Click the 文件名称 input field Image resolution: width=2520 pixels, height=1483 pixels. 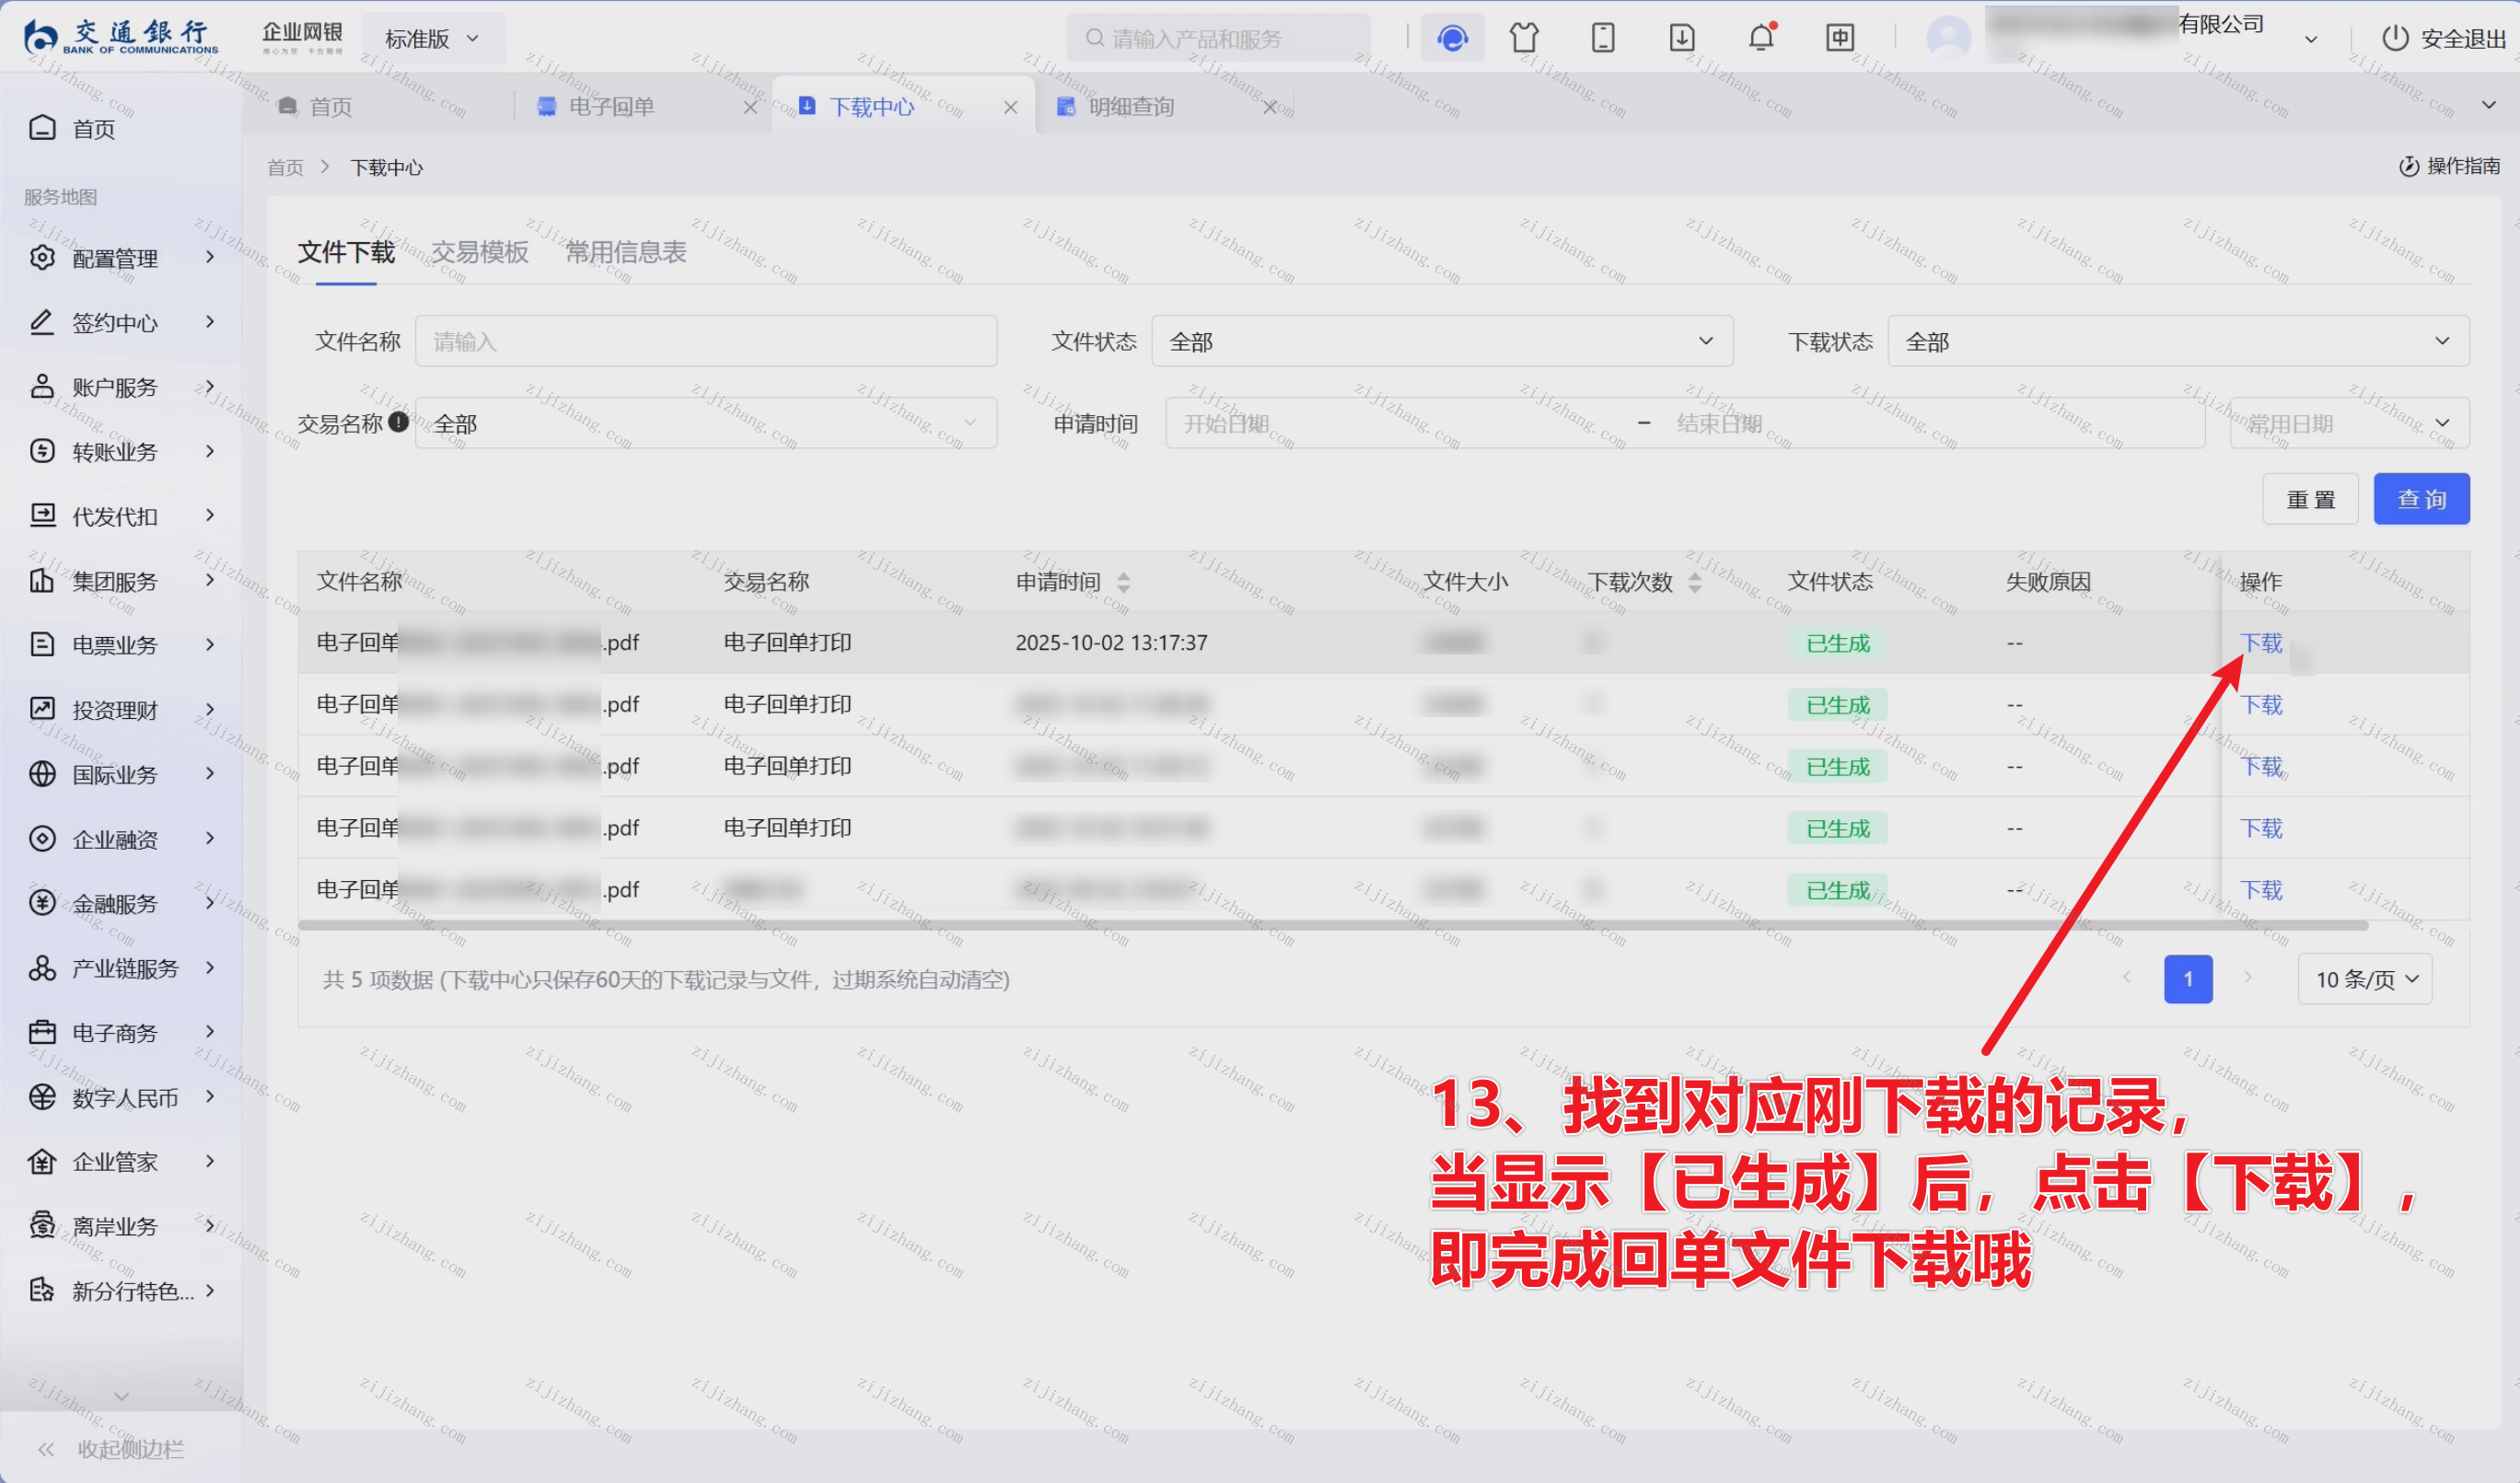tap(705, 341)
